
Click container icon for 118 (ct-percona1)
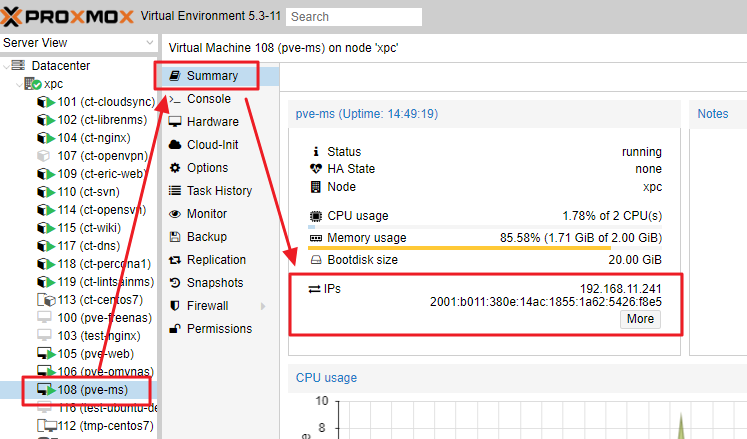pyautogui.click(x=46, y=264)
